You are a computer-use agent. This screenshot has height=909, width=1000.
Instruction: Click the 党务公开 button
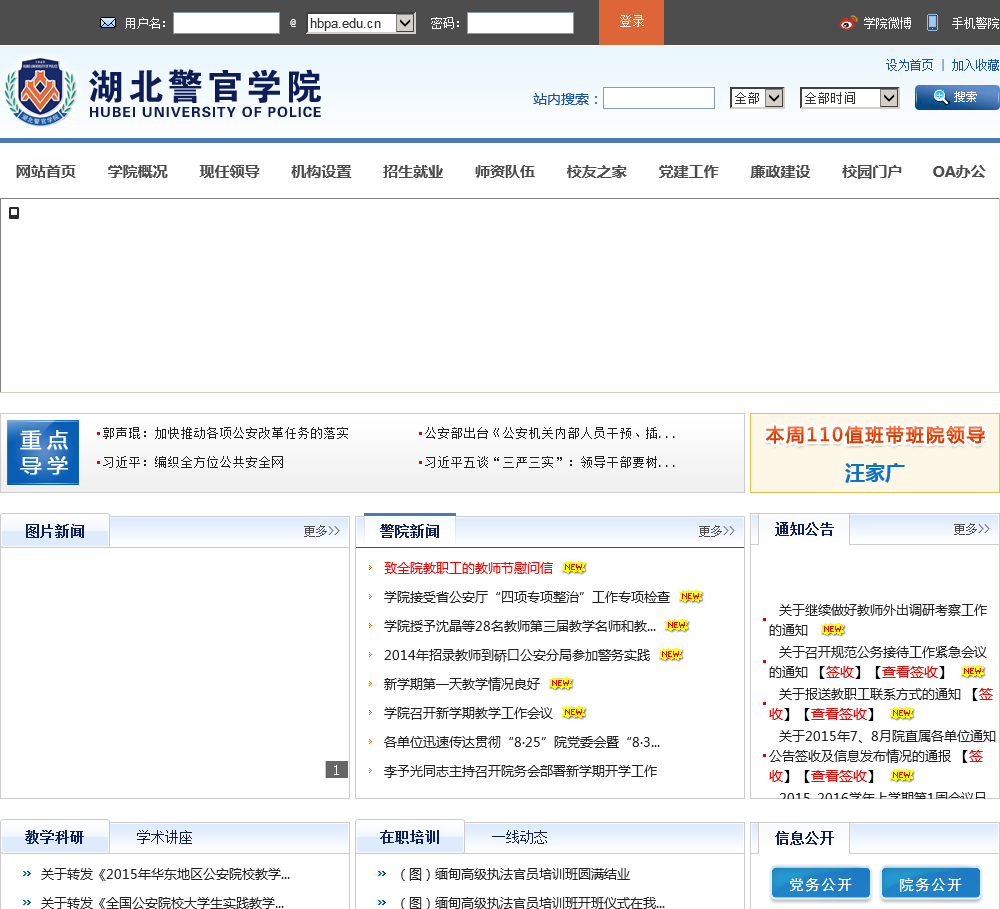[821, 884]
